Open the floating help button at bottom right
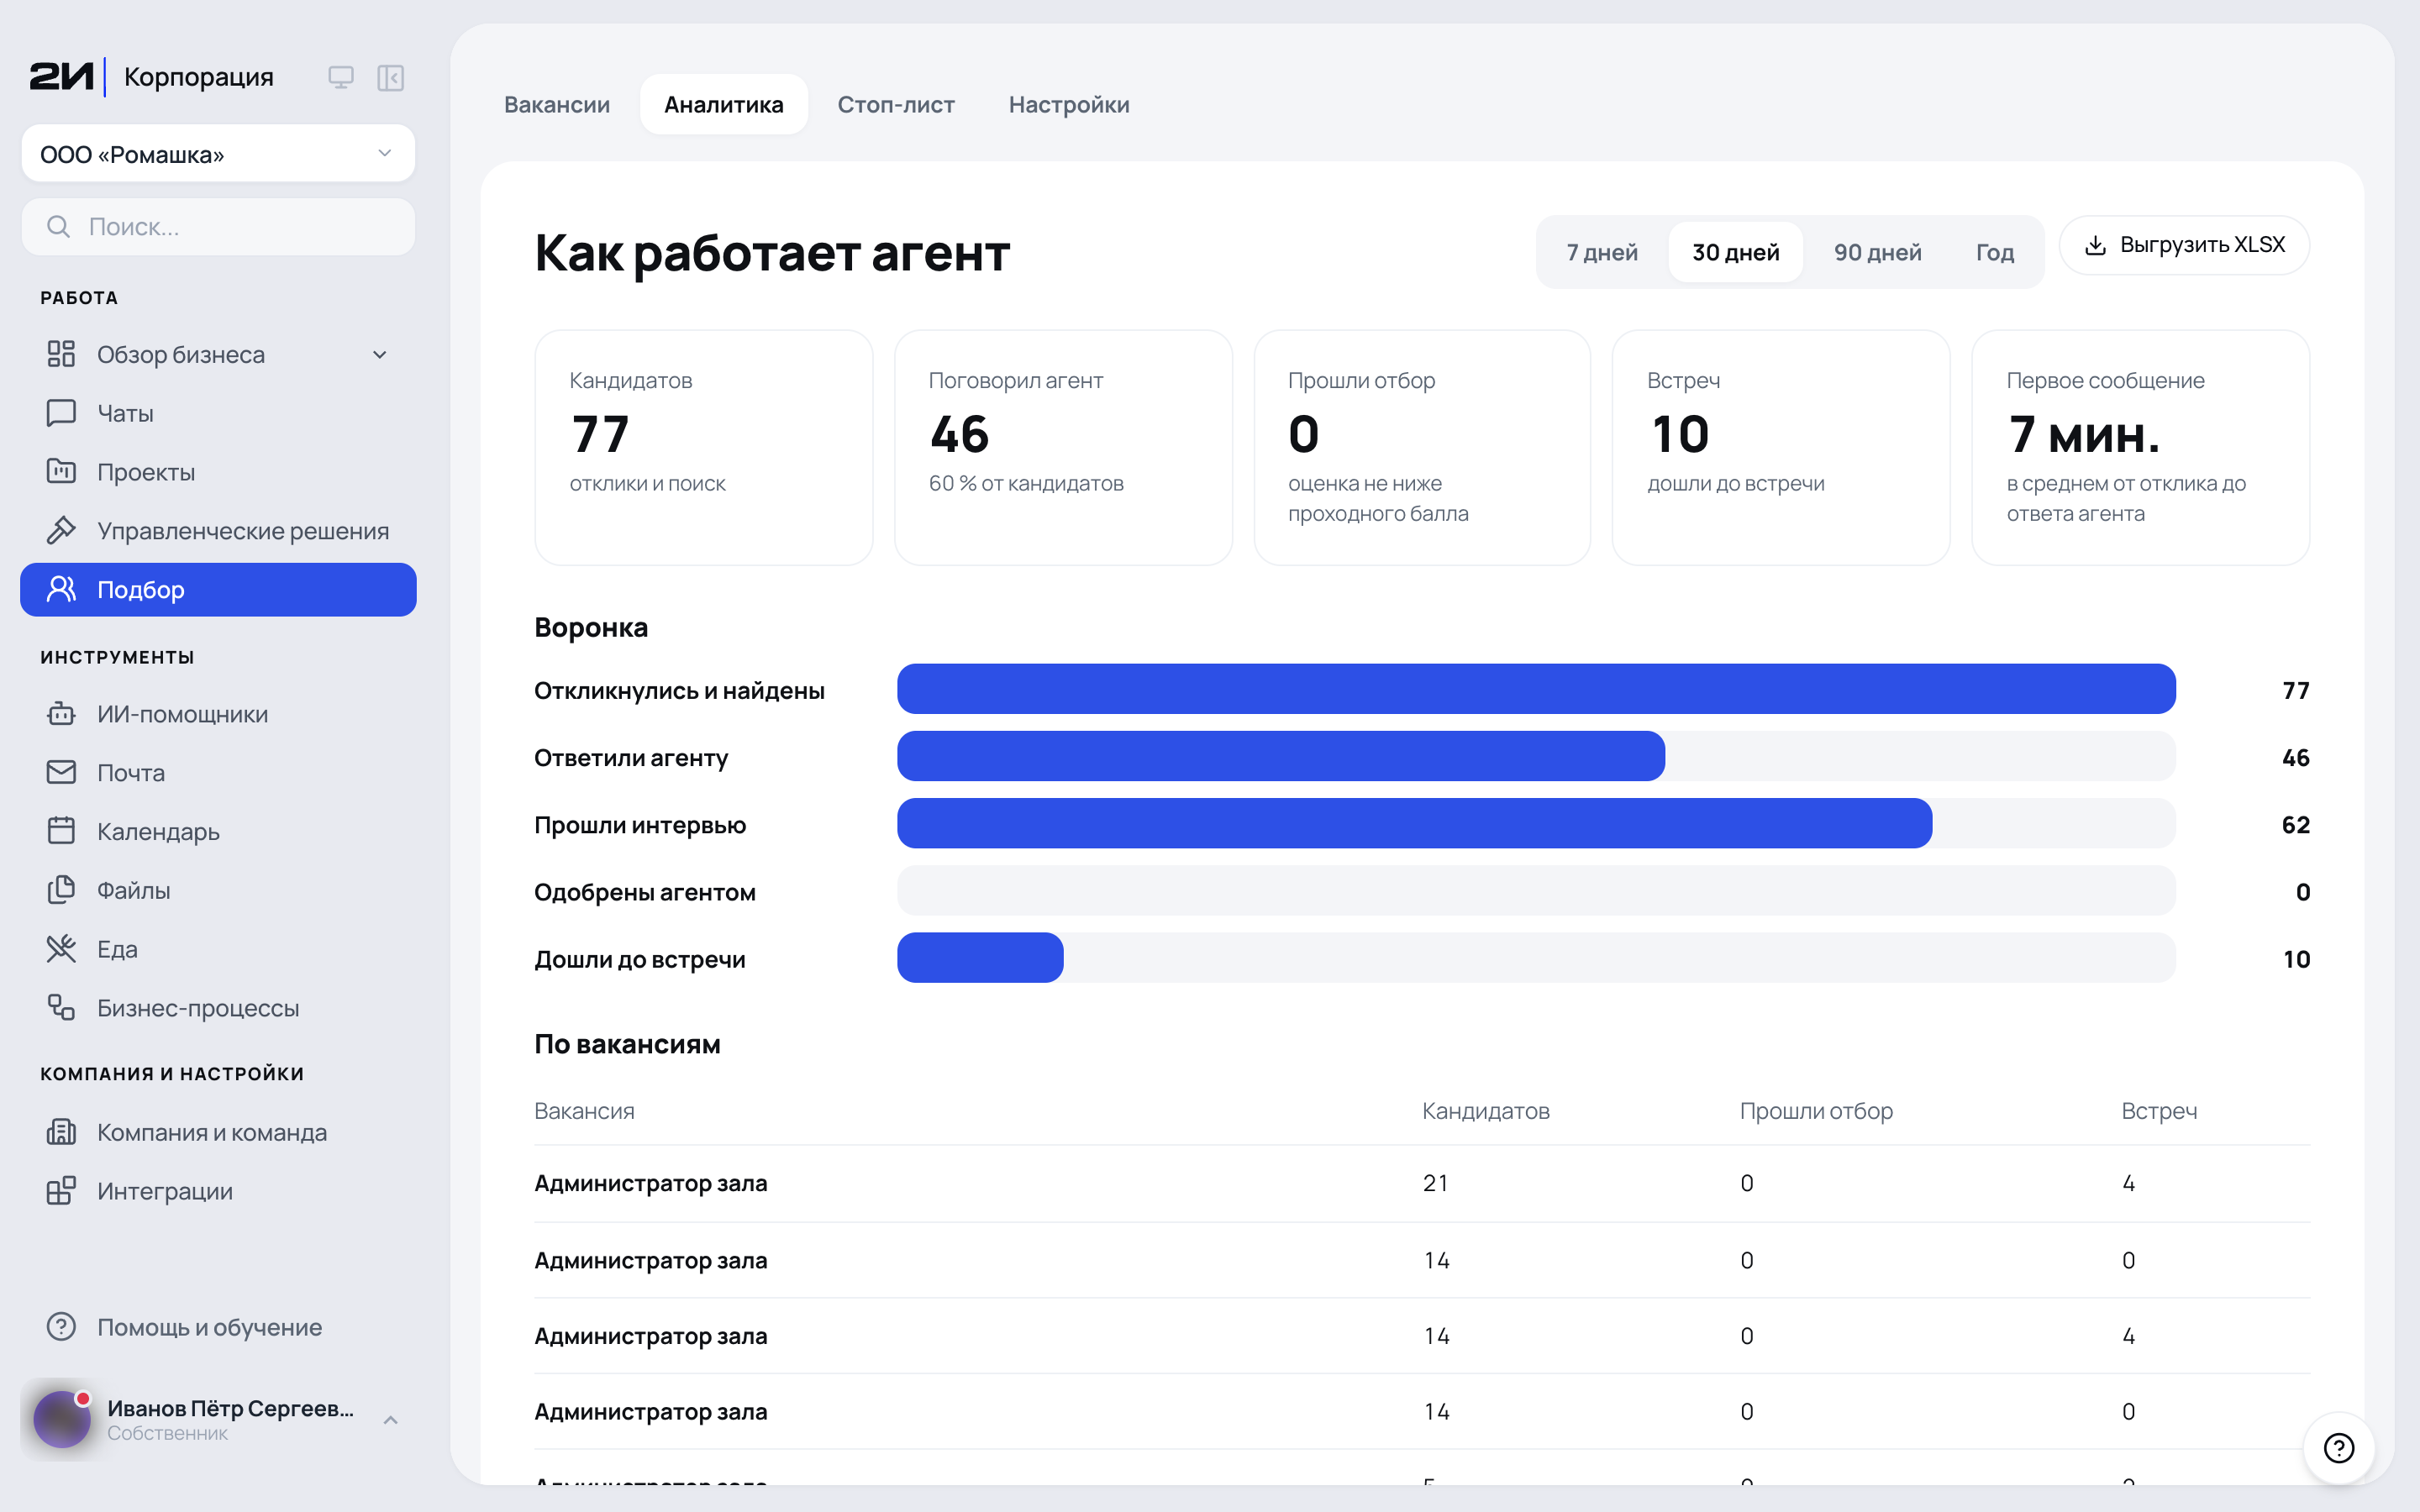The height and width of the screenshot is (1512, 2420). (x=2339, y=1447)
